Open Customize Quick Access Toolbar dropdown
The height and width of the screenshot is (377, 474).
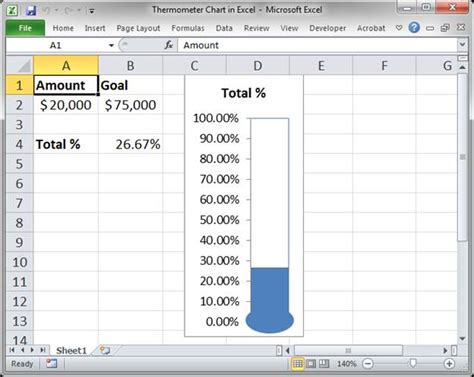point(92,11)
